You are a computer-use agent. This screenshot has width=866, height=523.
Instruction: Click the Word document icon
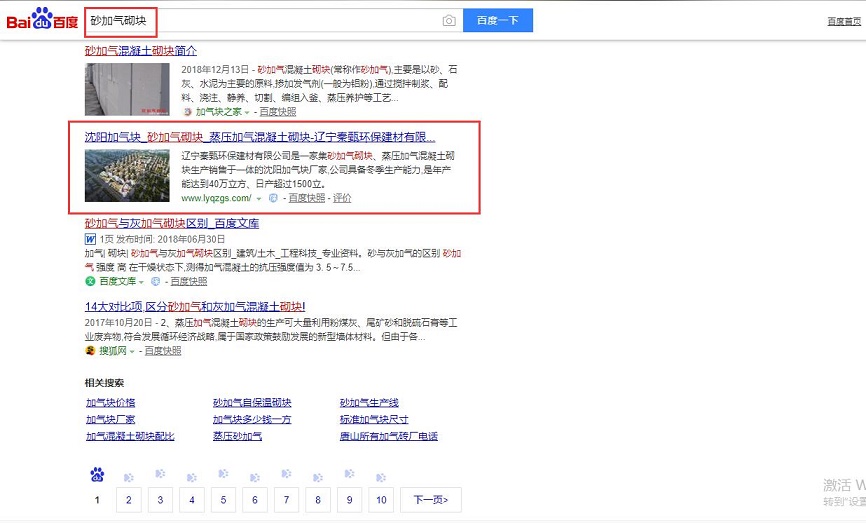point(90,239)
